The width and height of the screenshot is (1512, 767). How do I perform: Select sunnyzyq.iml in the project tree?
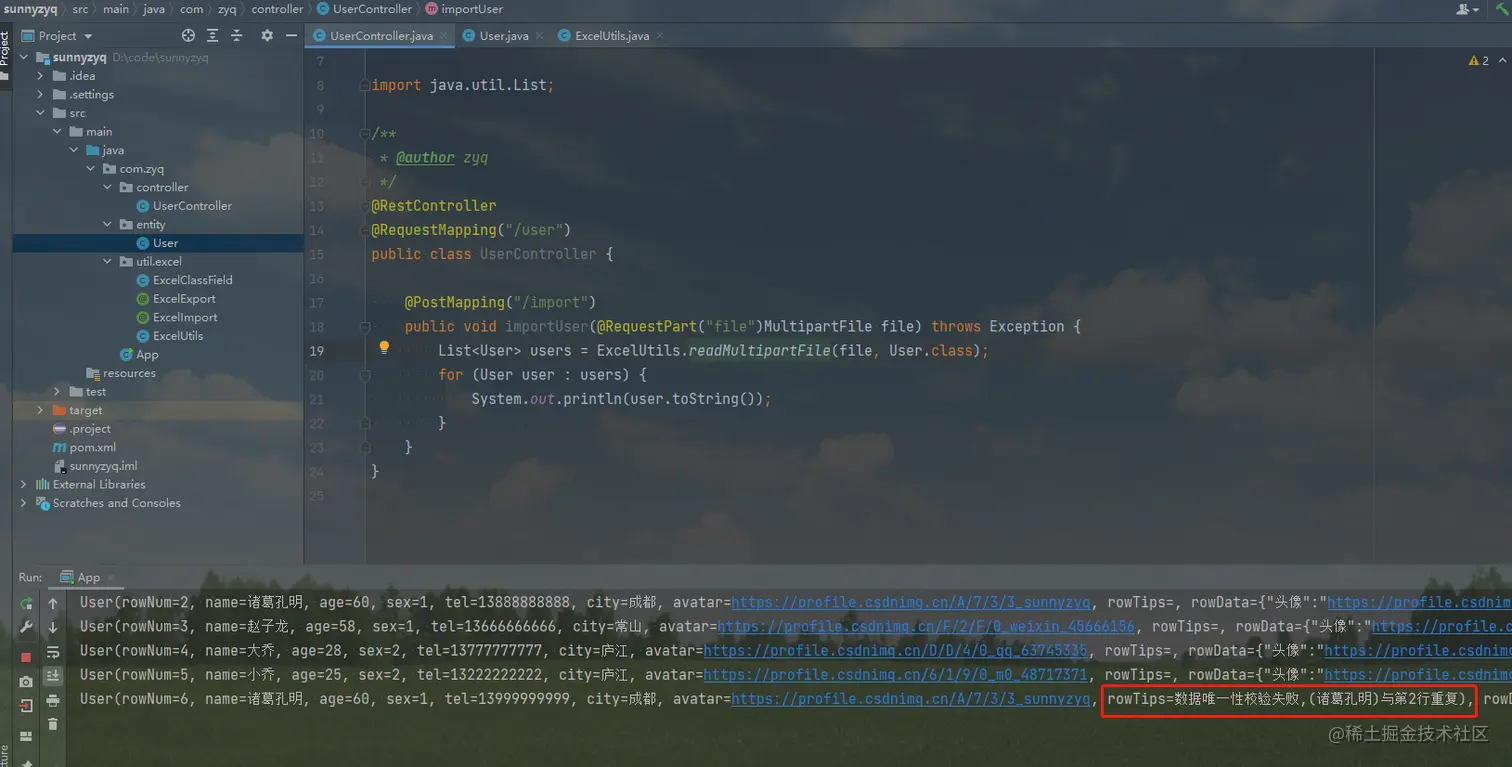(x=95, y=466)
